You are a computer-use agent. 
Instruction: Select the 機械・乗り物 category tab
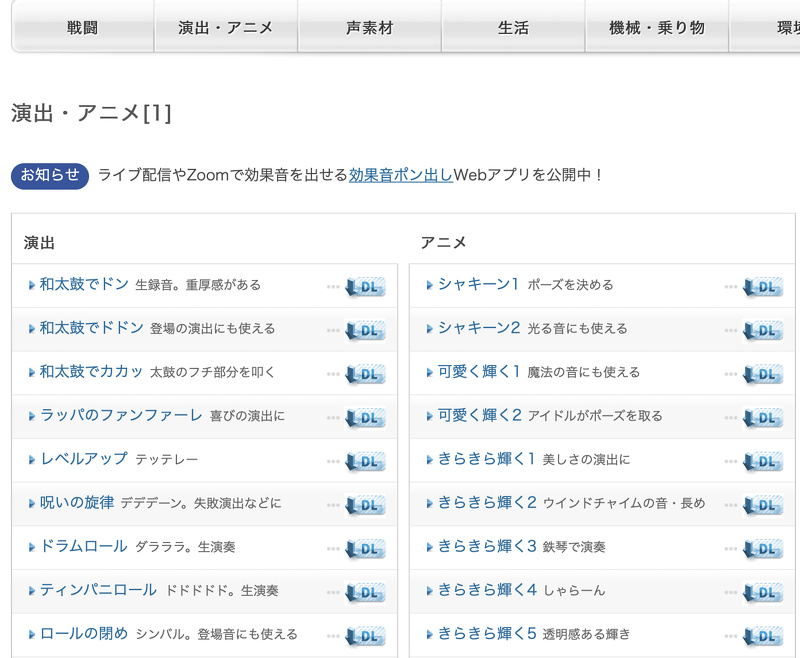pos(656,28)
